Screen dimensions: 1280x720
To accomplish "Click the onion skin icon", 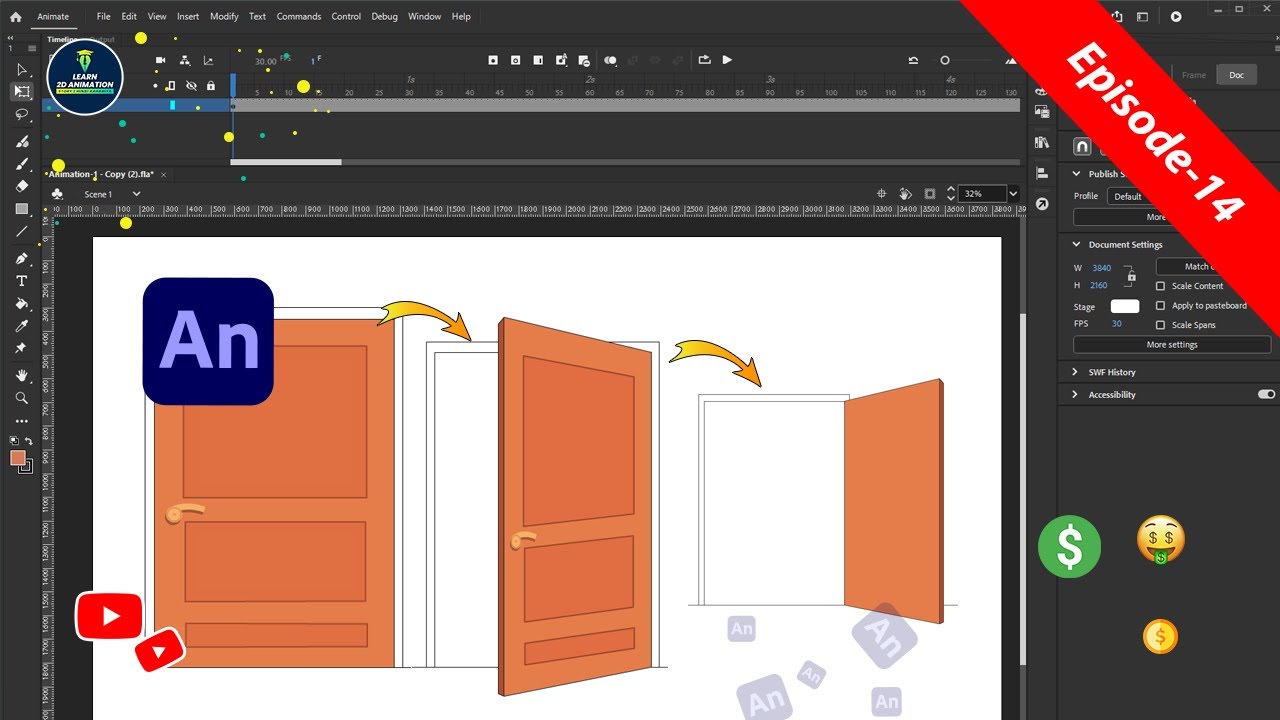I will coord(610,60).
